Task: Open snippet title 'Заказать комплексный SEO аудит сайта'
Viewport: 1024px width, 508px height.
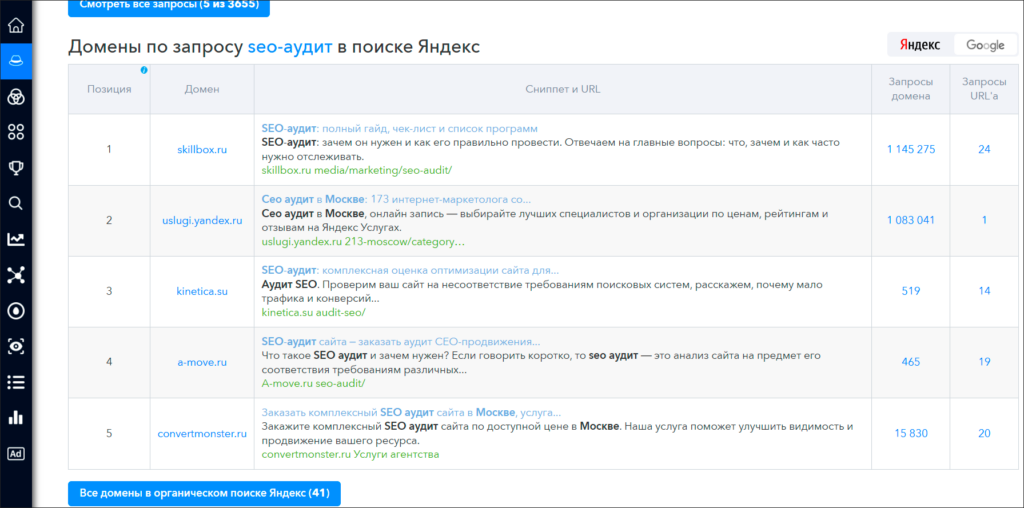Action: click(411, 413)
